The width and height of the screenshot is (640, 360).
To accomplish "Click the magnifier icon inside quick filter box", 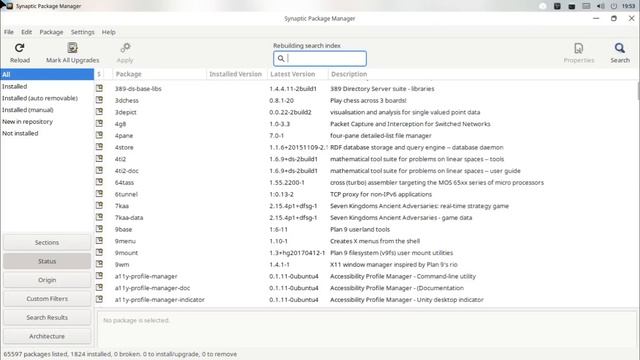I will click(x=281, y=59).
